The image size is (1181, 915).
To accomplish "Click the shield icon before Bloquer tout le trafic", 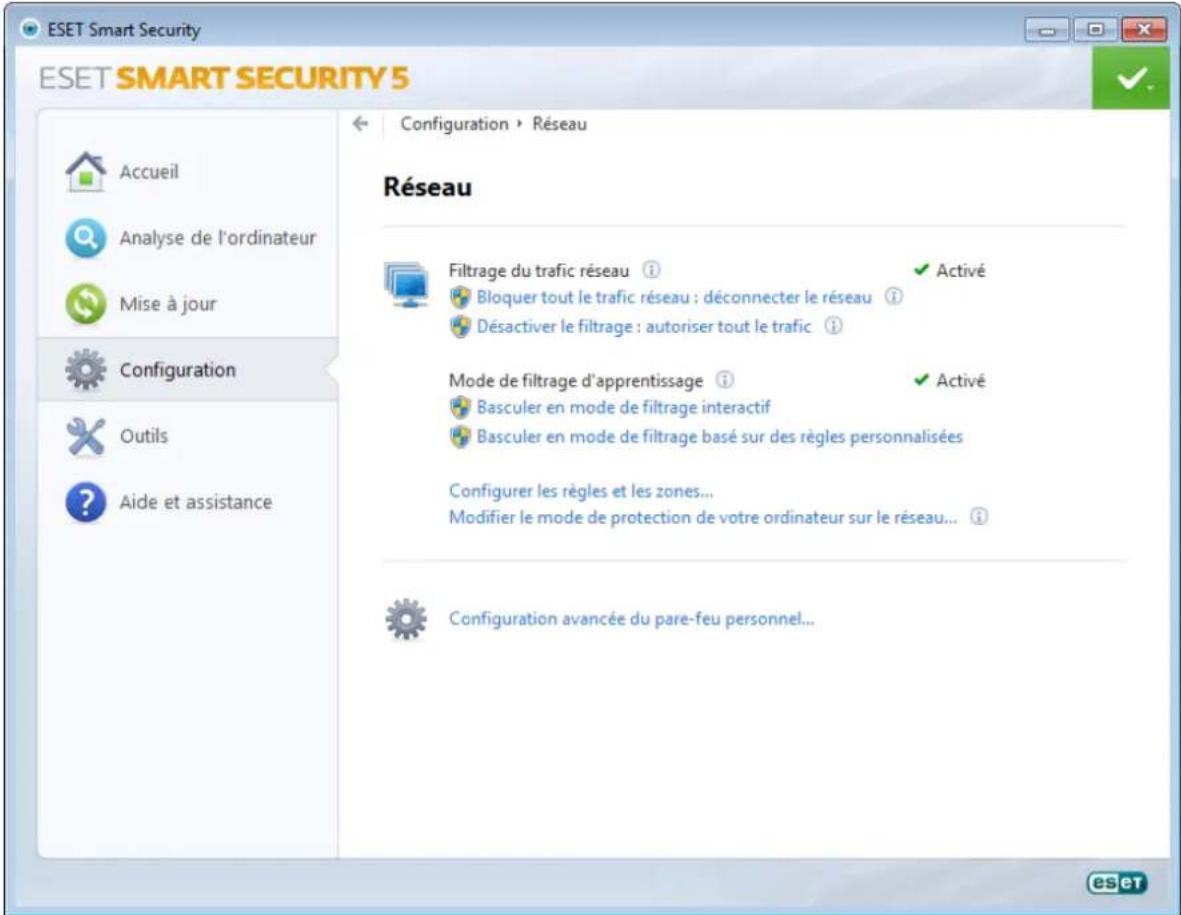I will [460, 297].
